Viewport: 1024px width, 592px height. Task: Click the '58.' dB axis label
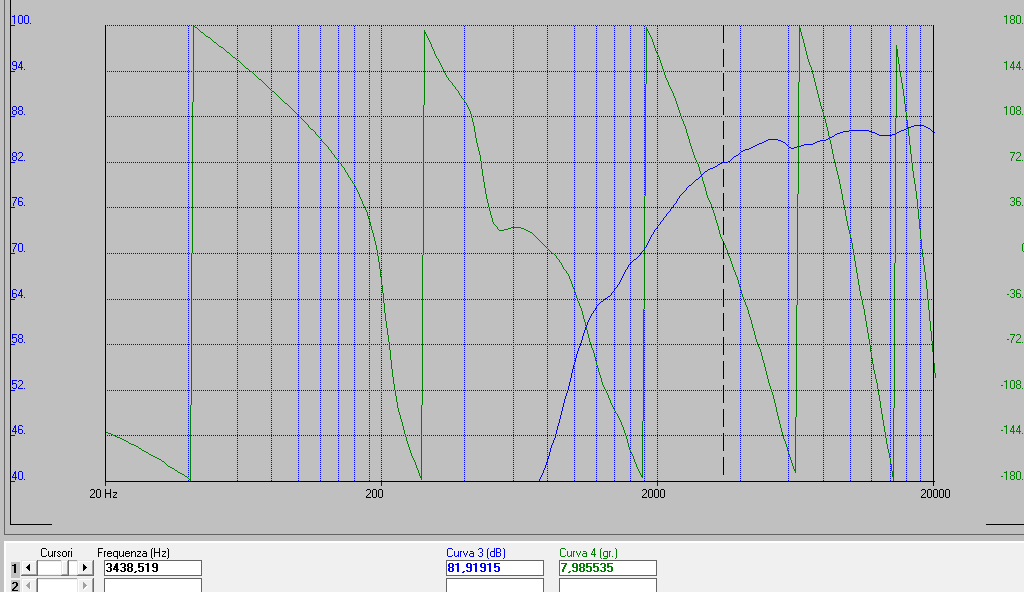click(18, 339)
